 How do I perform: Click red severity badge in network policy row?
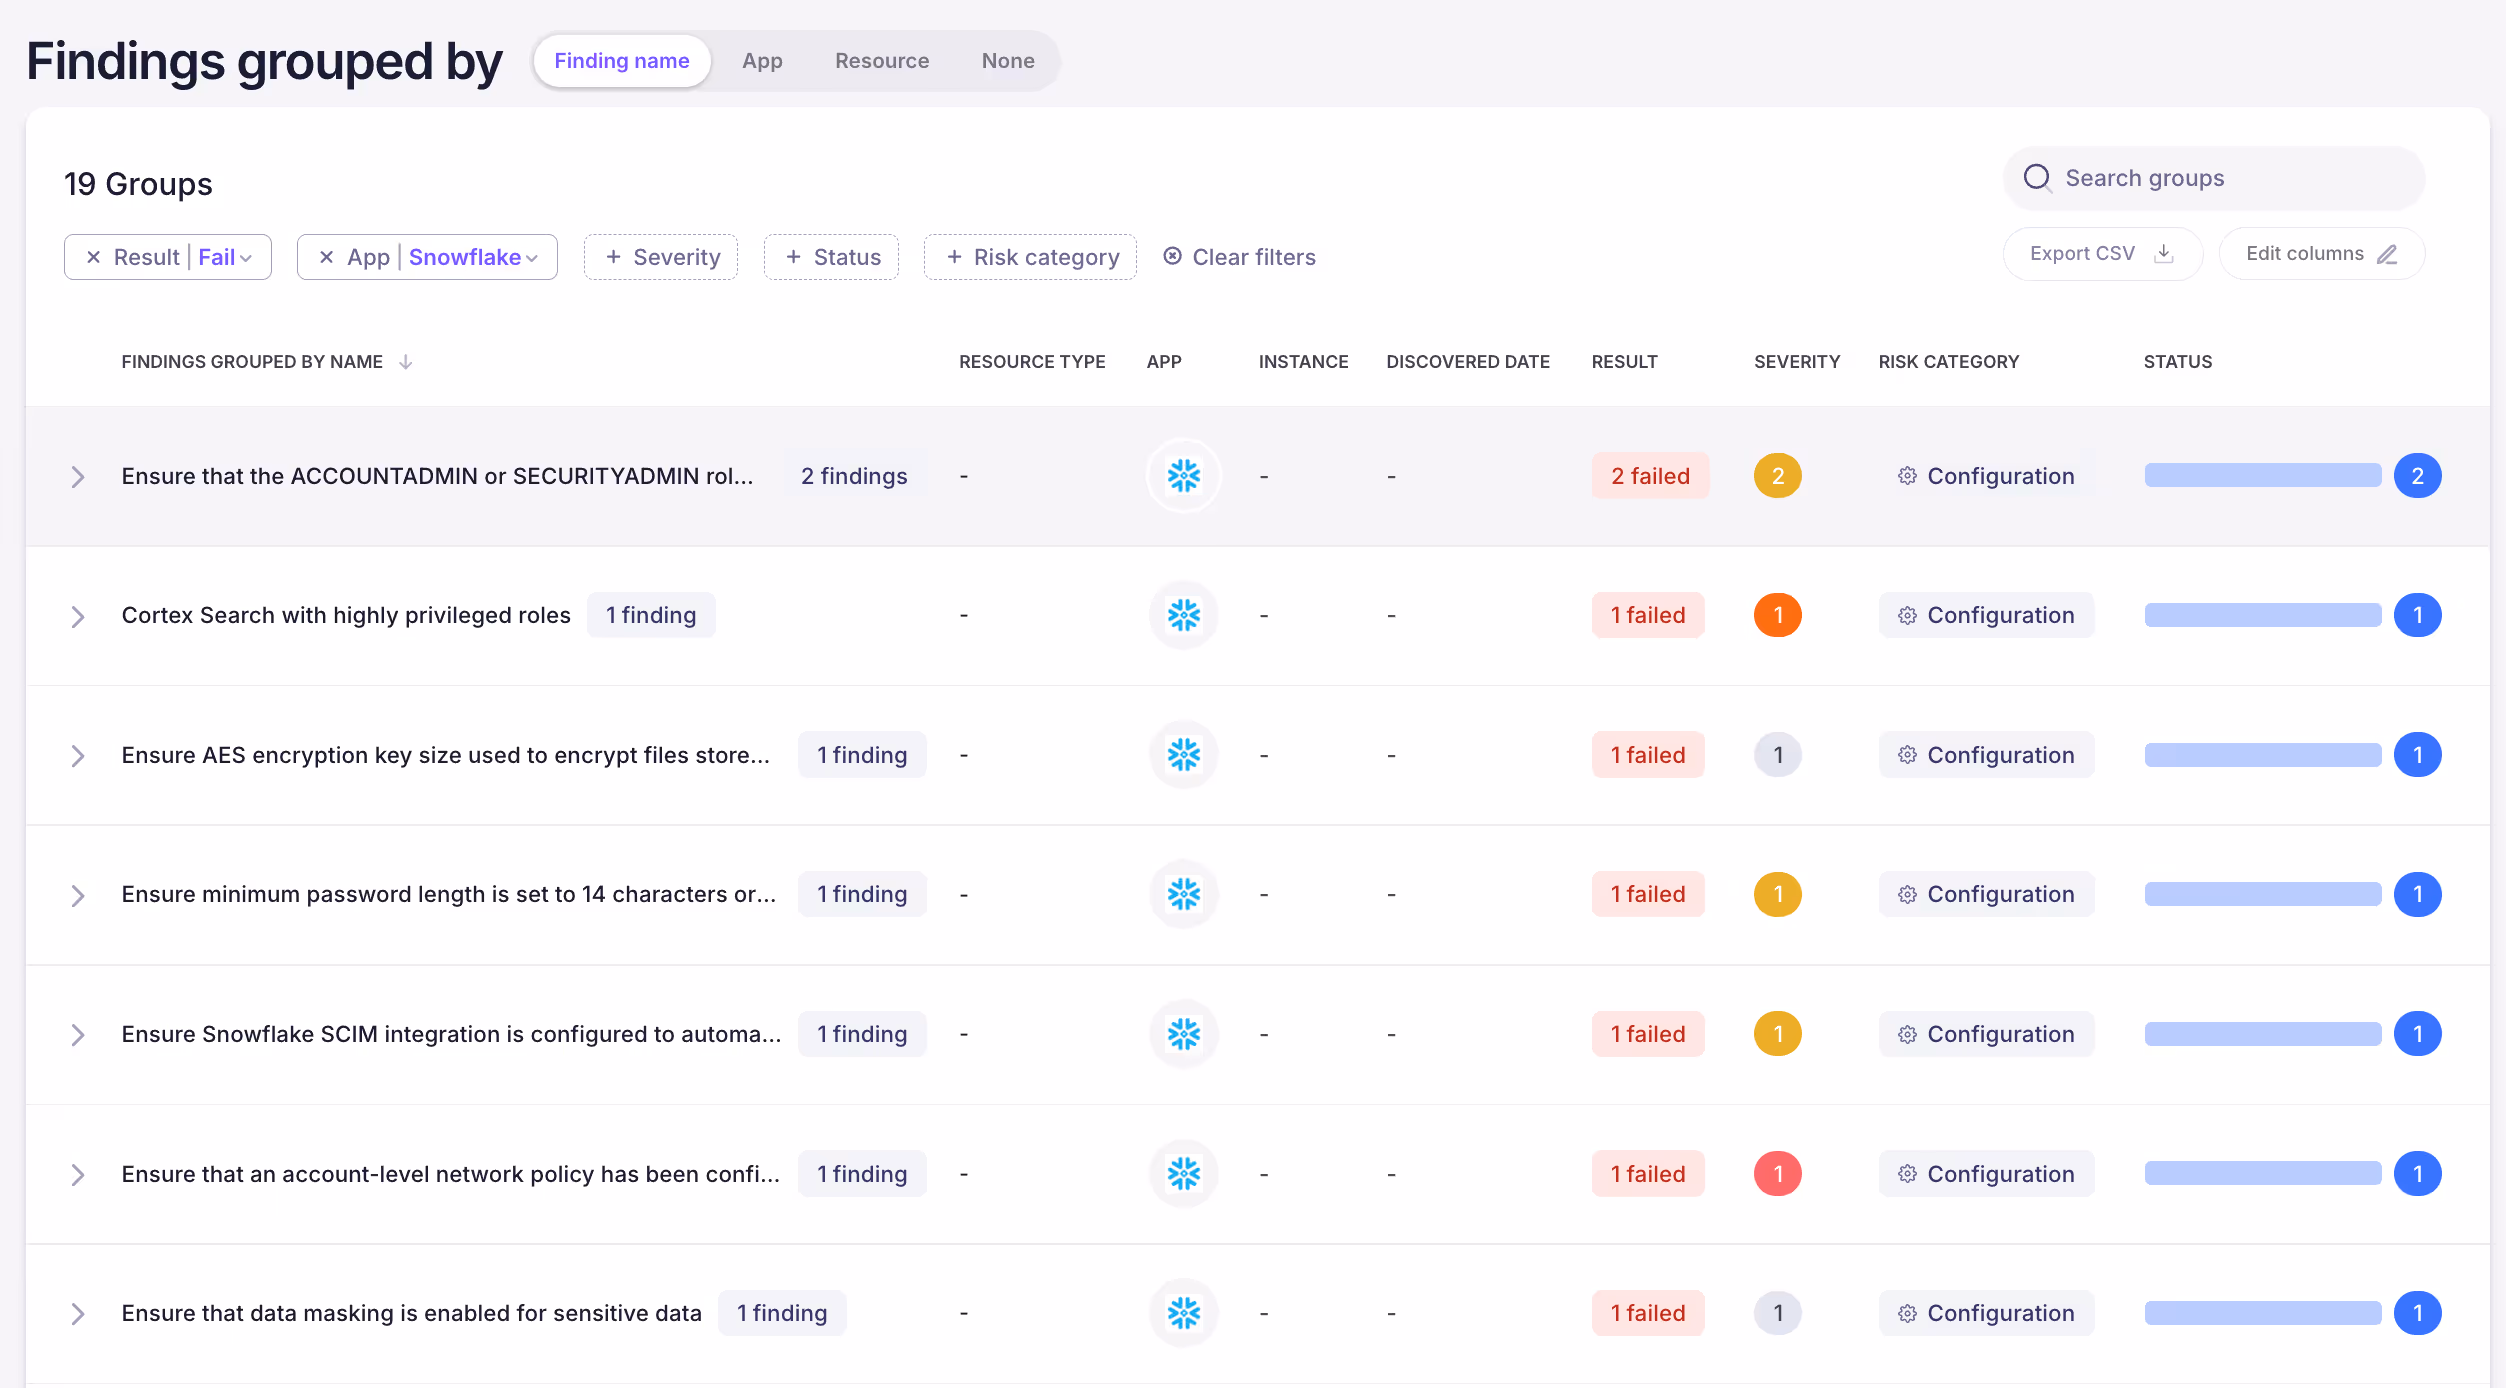[1778, 1174]
